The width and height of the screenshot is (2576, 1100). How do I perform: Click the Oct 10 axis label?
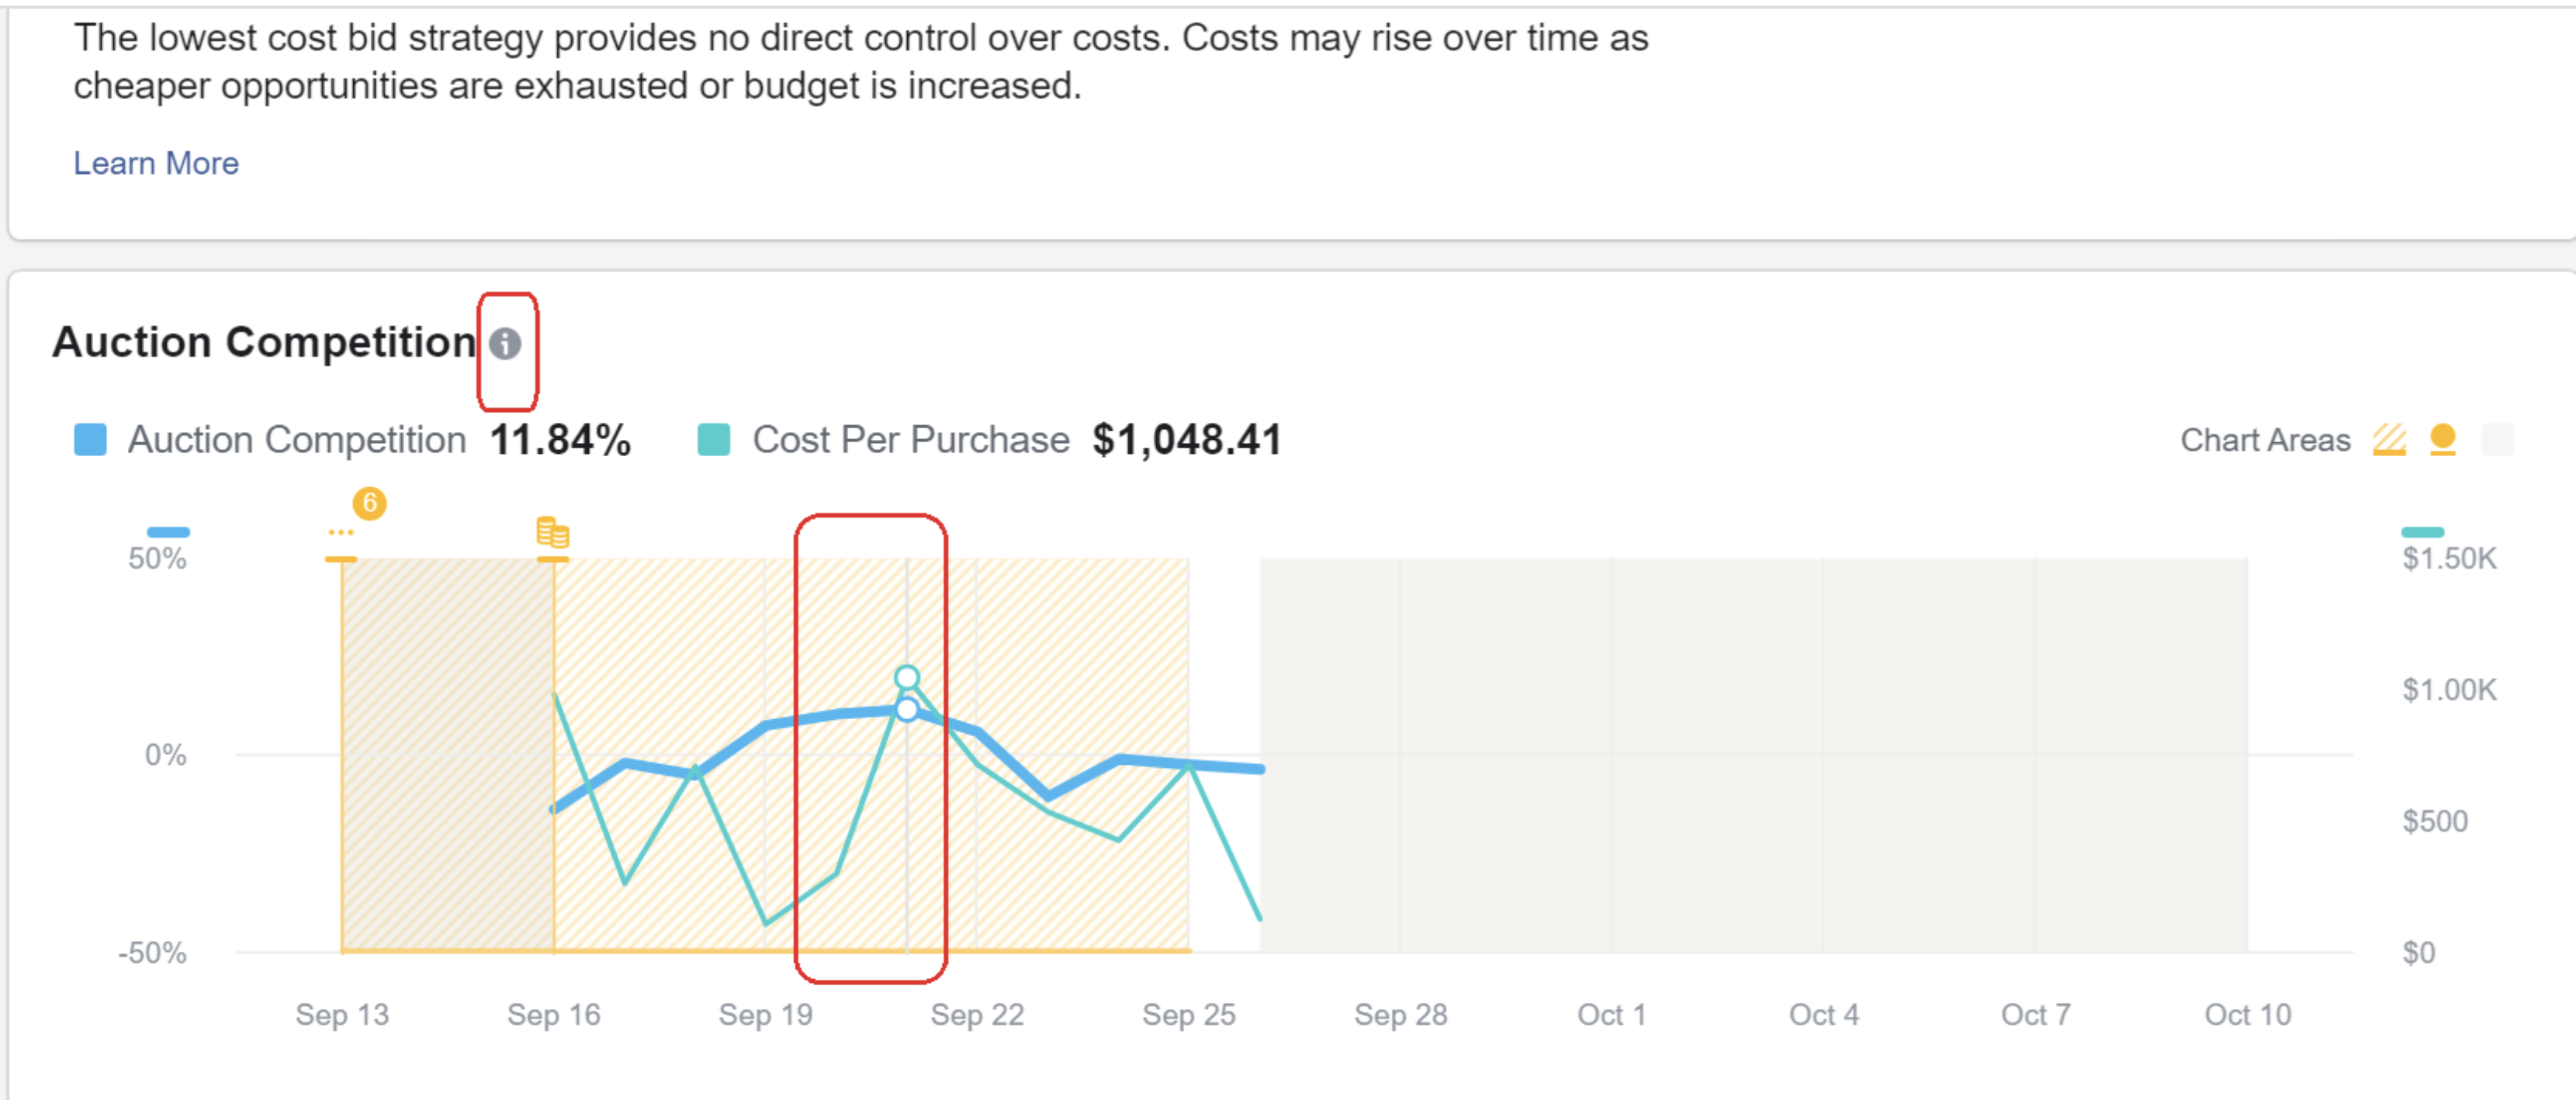[x=2248, y=1015]
